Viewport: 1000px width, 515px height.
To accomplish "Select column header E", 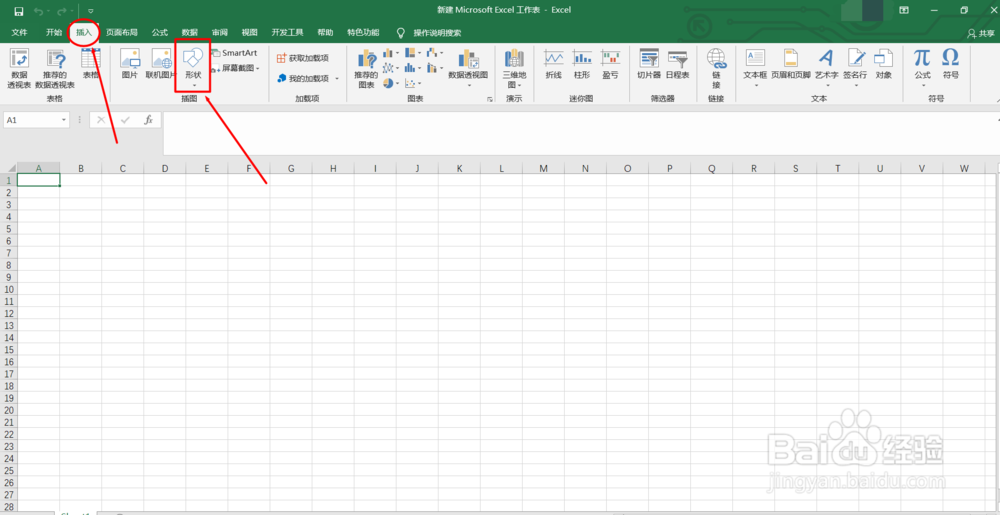I will [x=207, y=168].
